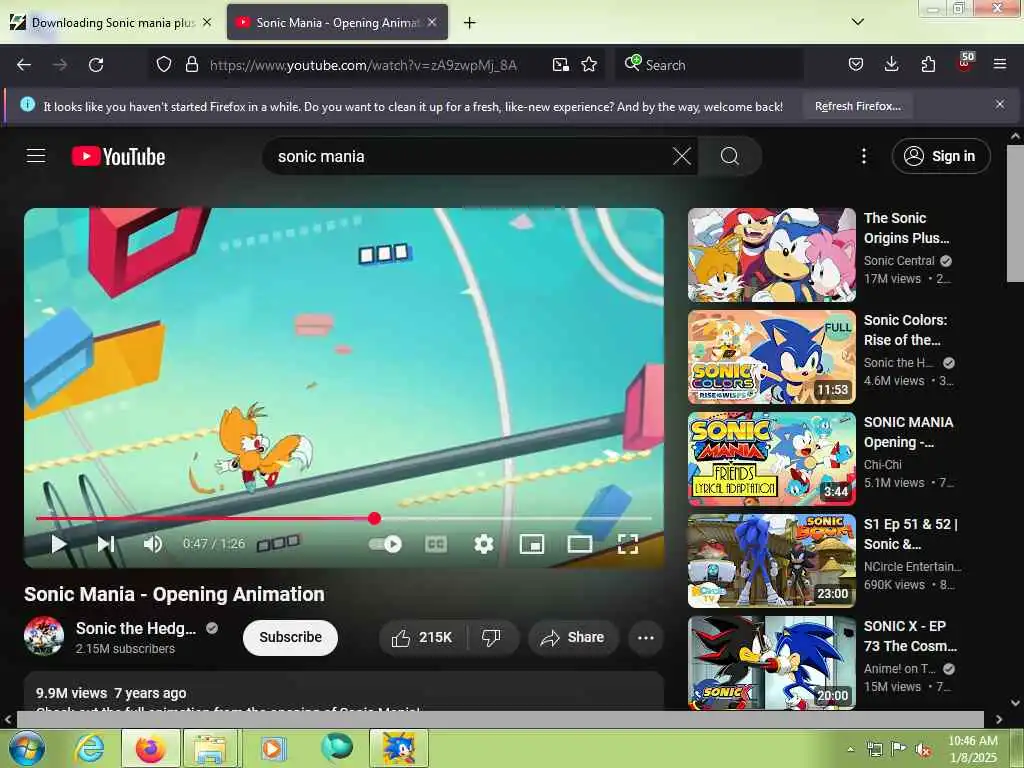Open the Windows Media Player taskbar icon
The height and width of the screenshot is (768, 1024).
click(x=272, y=748)
